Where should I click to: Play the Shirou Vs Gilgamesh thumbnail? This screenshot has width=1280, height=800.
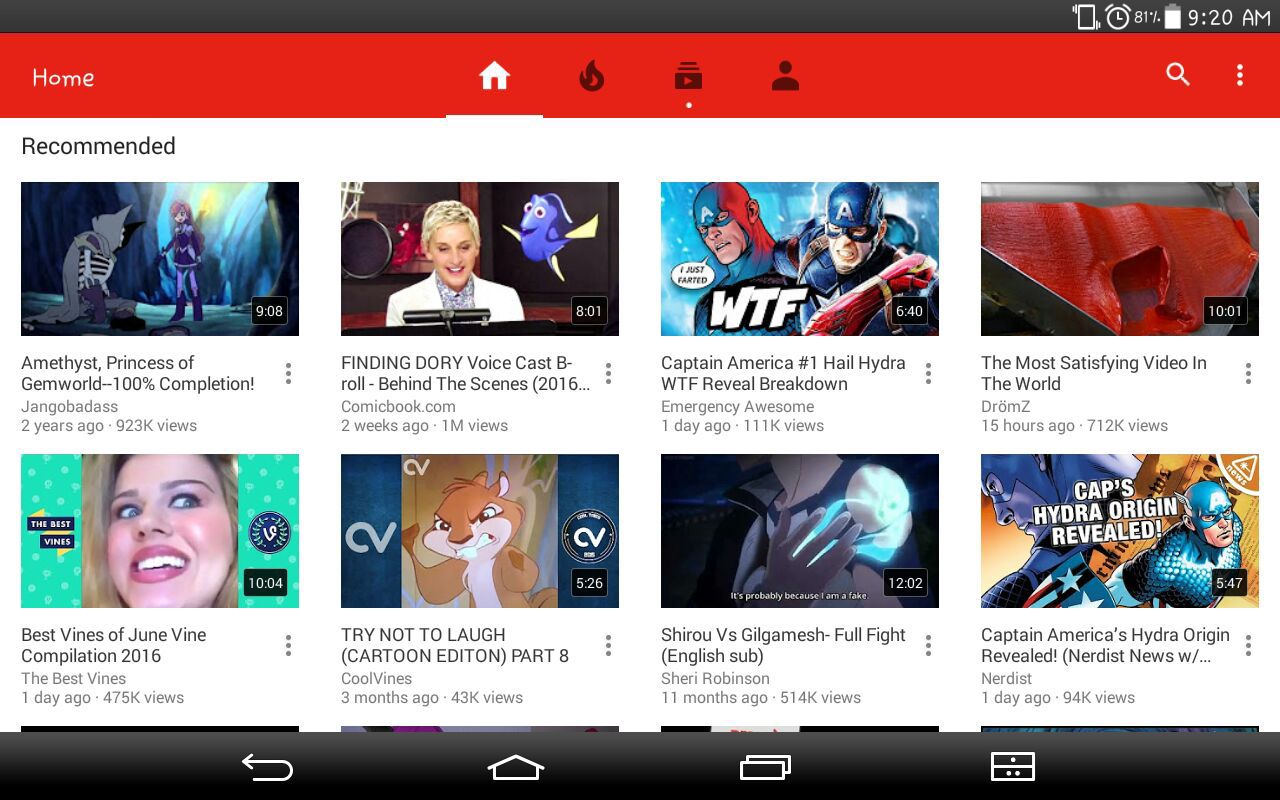[800, 531]
